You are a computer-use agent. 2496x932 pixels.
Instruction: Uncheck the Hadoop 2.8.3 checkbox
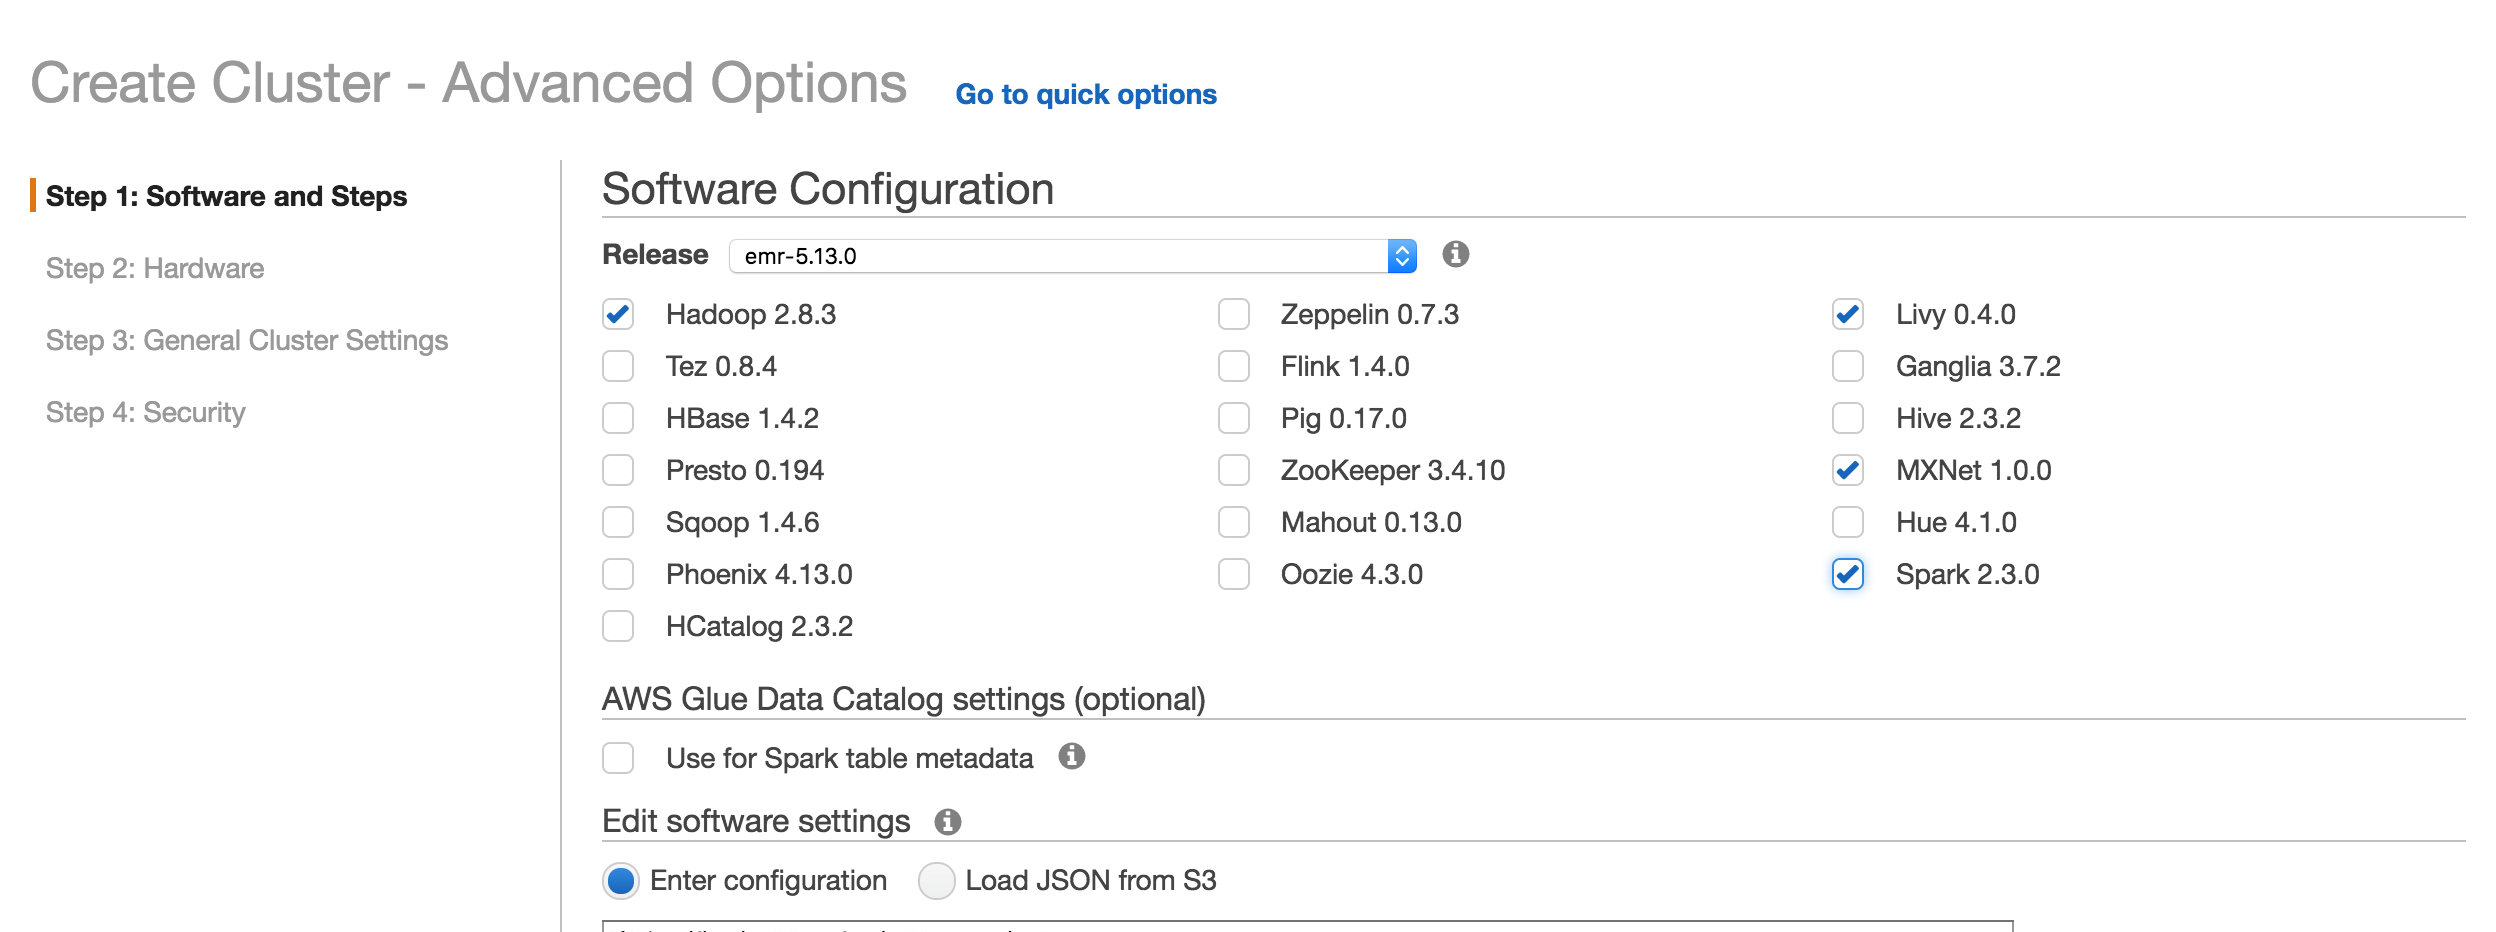point(618,314)
